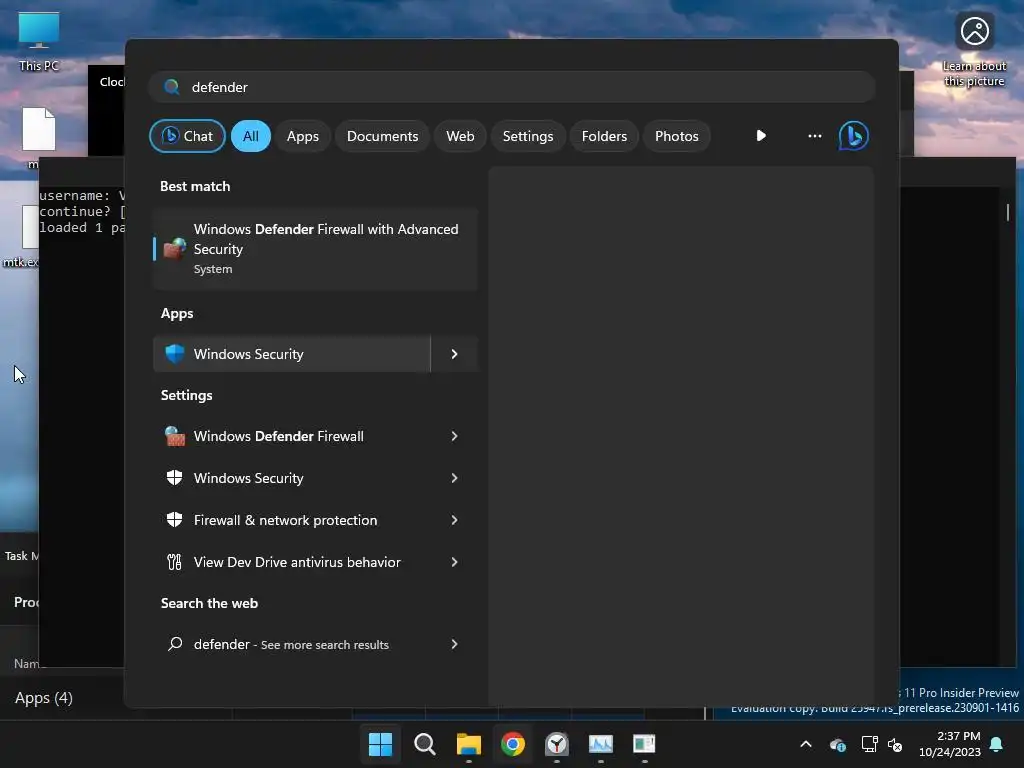Open Windows Defender Firewall with Advanced Security
Image resolution: width=1024 pixels, height=768 pixels.
(315, 249)
